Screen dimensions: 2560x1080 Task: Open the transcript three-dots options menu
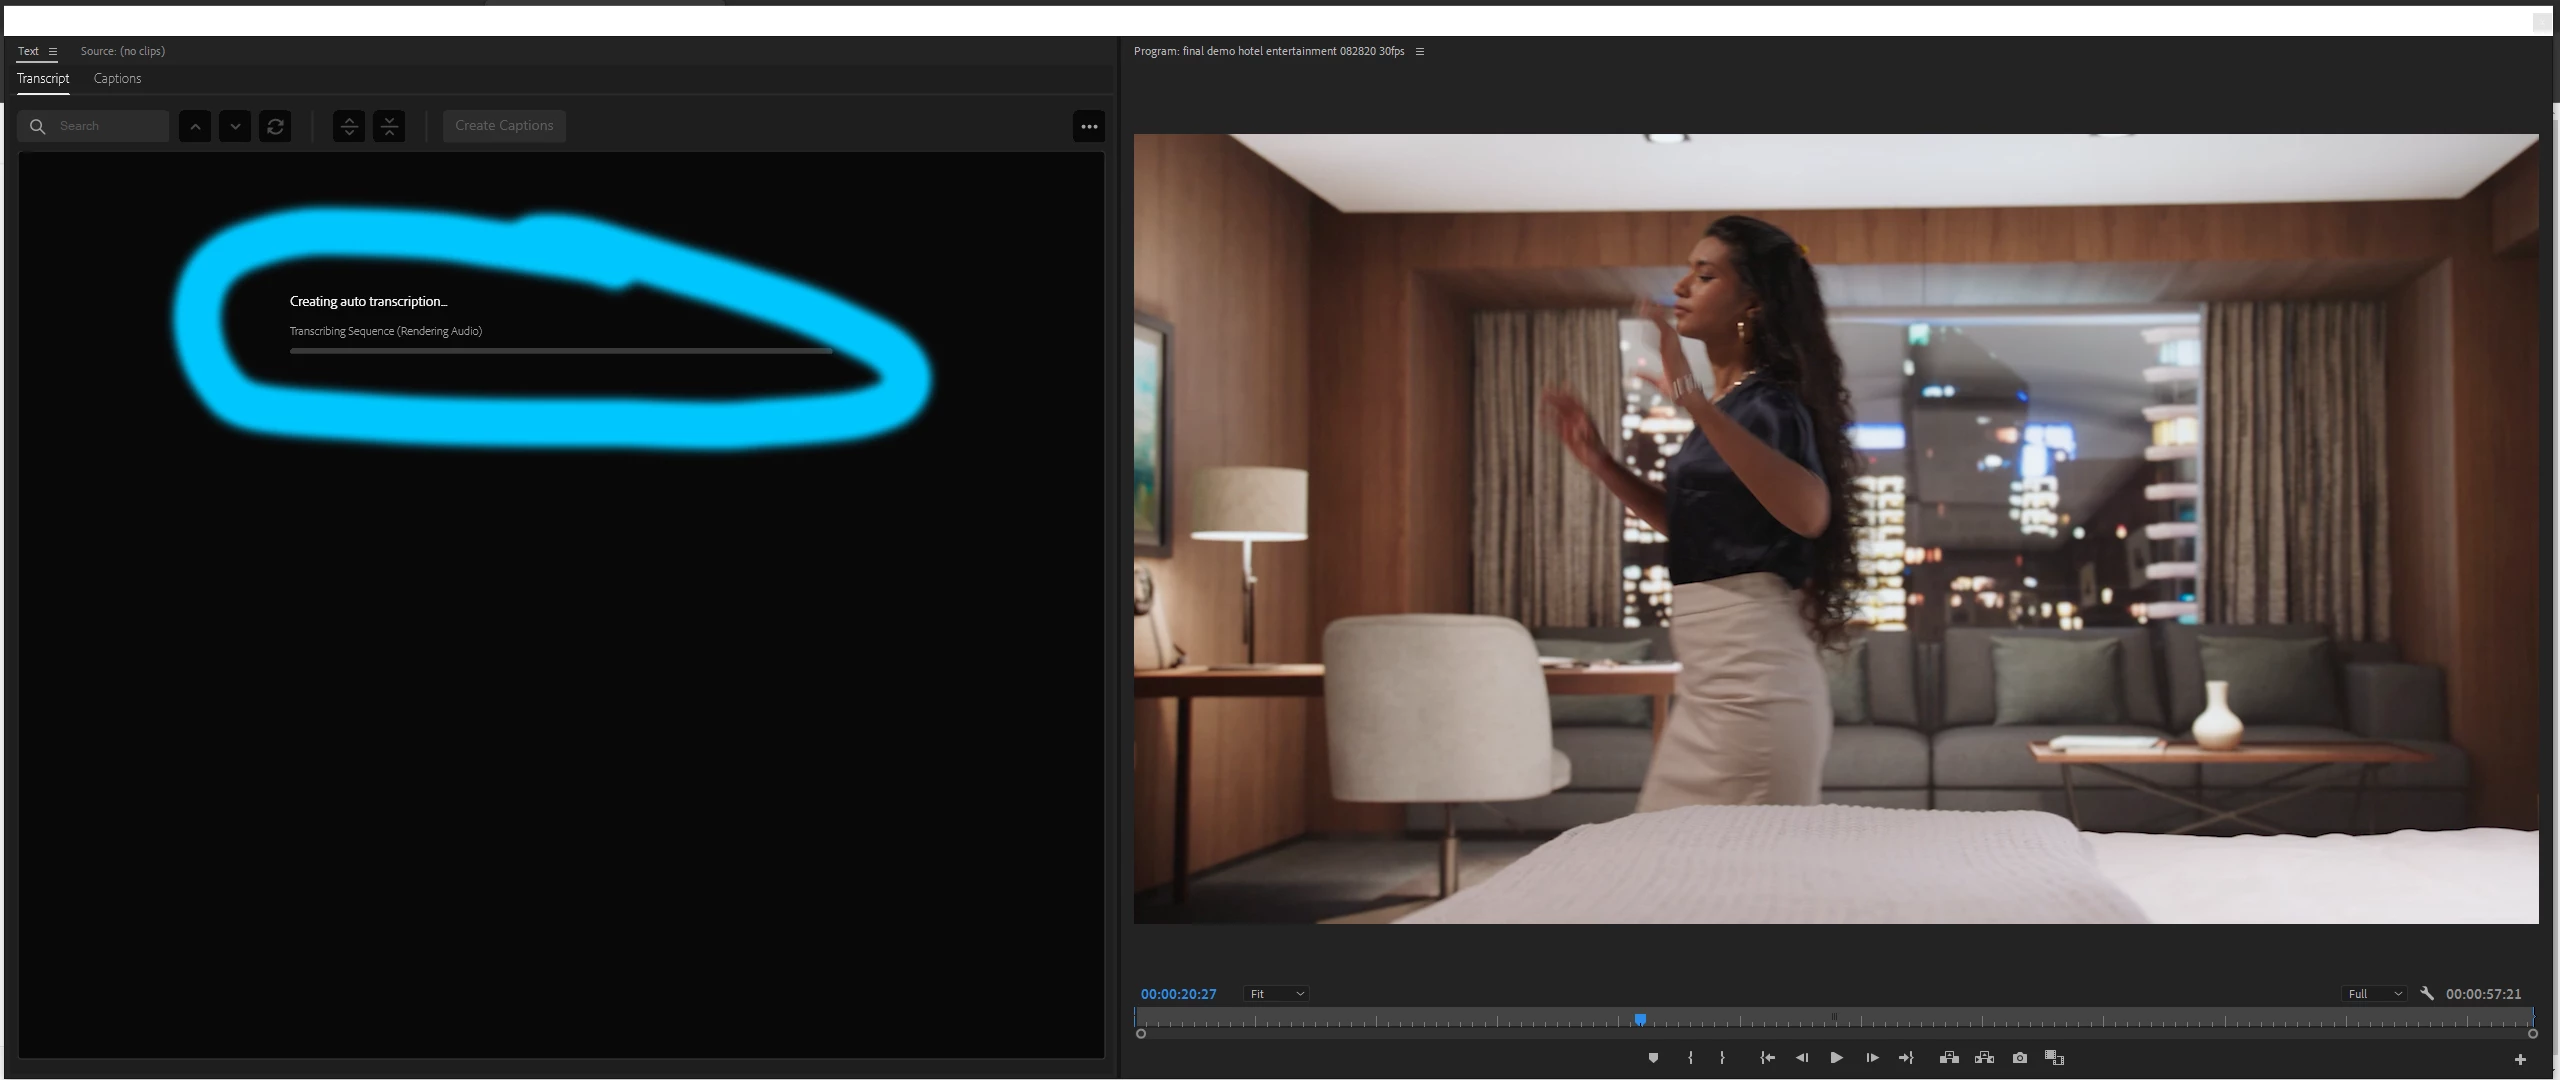(x=1089, y=126)
